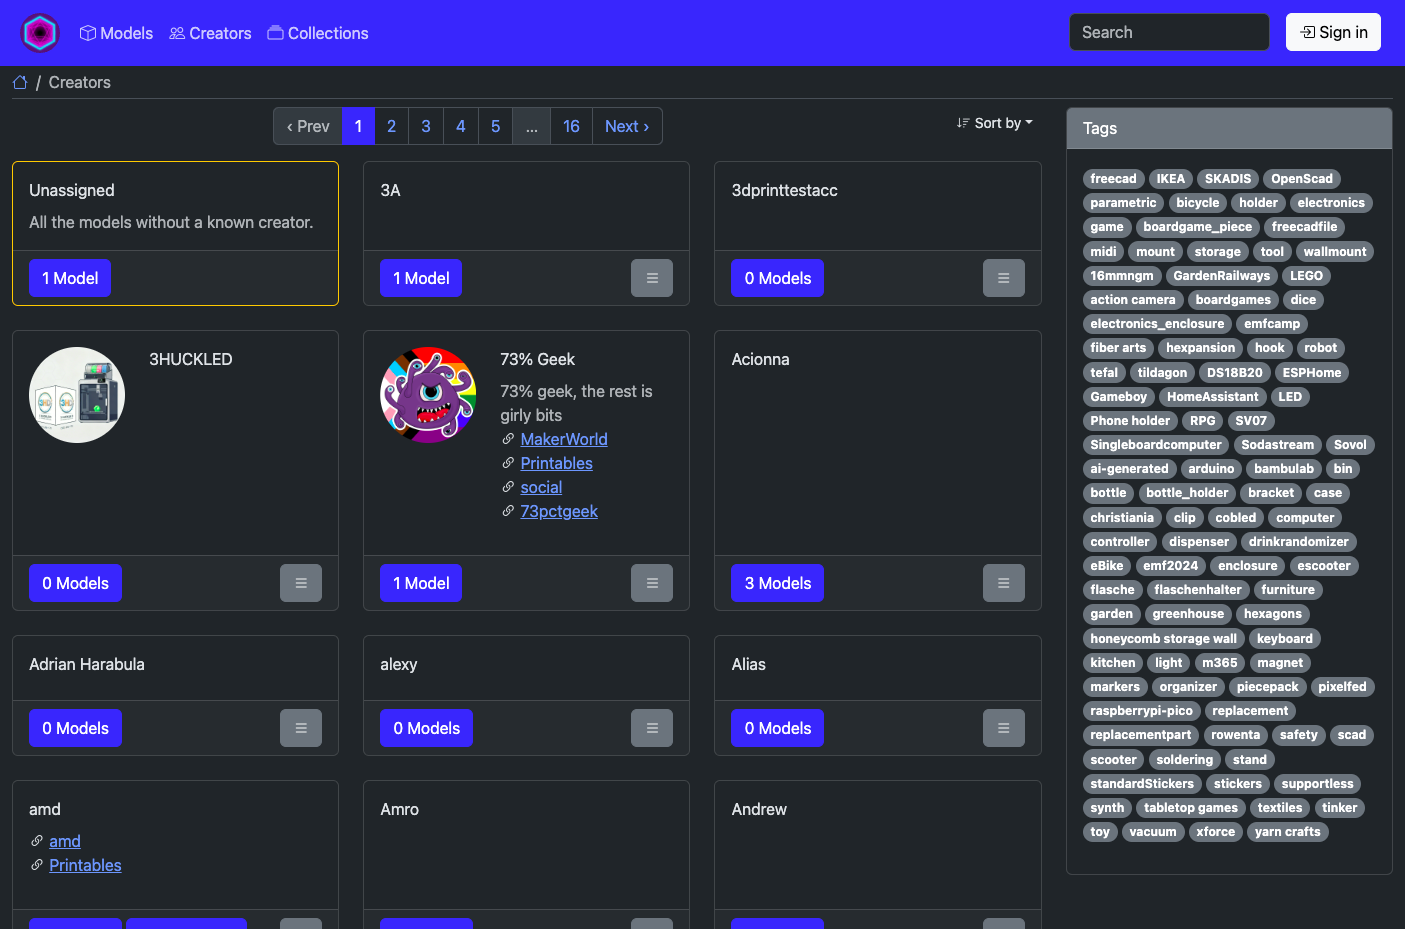Go to the Next page
Screen dimensions: 1405x929
click(627, 126)
